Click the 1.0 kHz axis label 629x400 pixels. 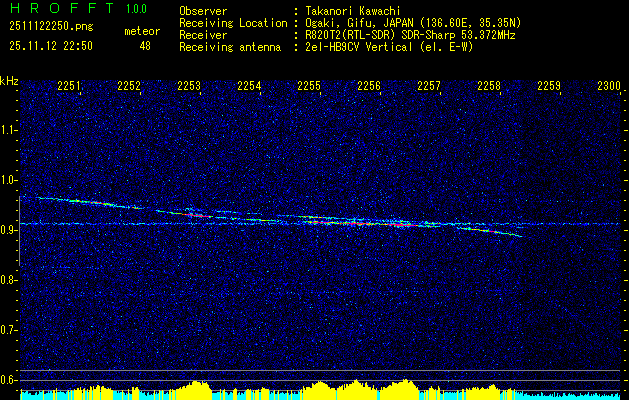tap(9, 180)
